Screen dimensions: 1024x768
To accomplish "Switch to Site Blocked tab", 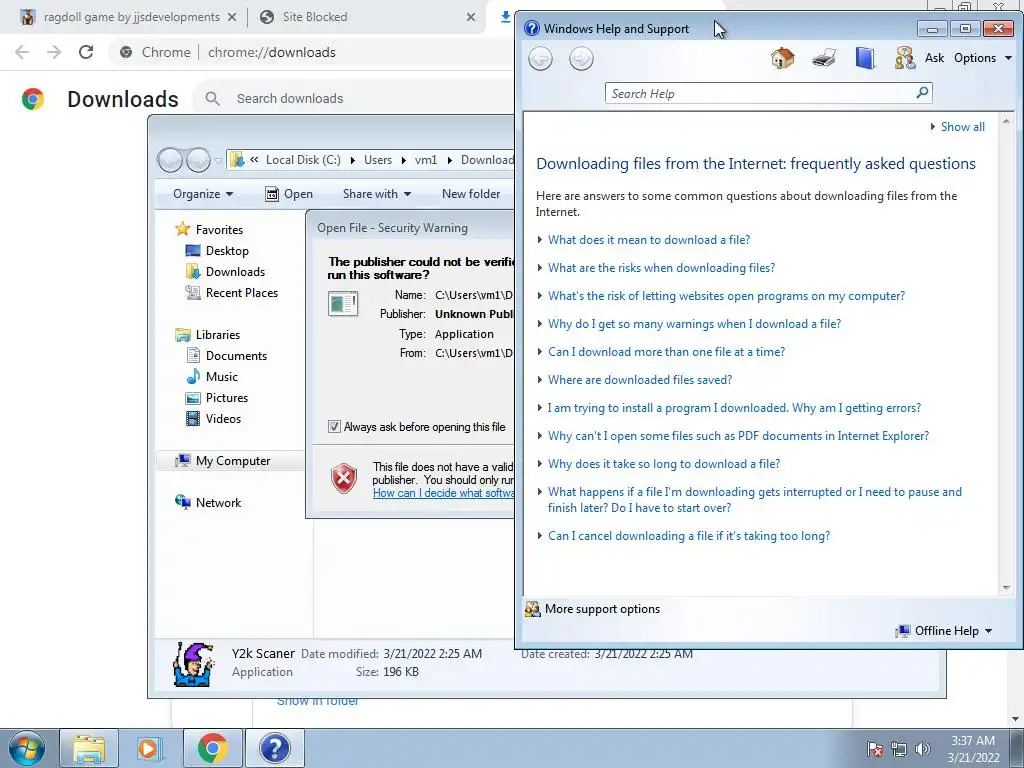I will click(368, 17).
